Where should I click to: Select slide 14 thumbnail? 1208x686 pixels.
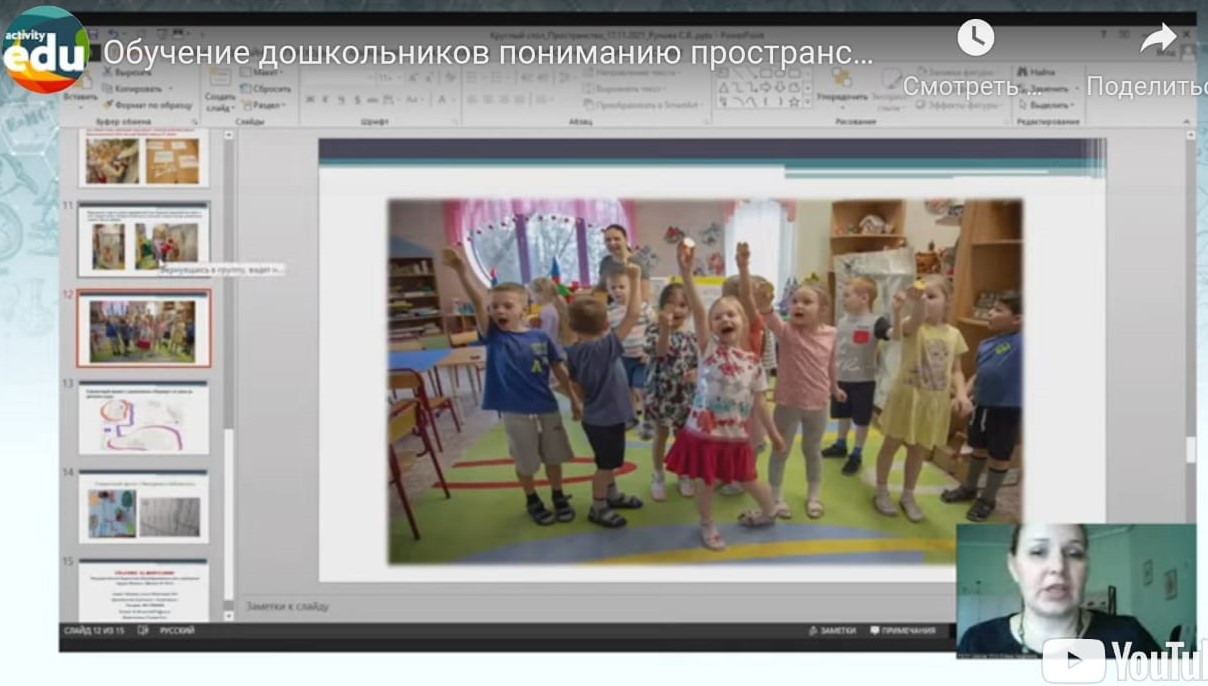coord(144,508)
